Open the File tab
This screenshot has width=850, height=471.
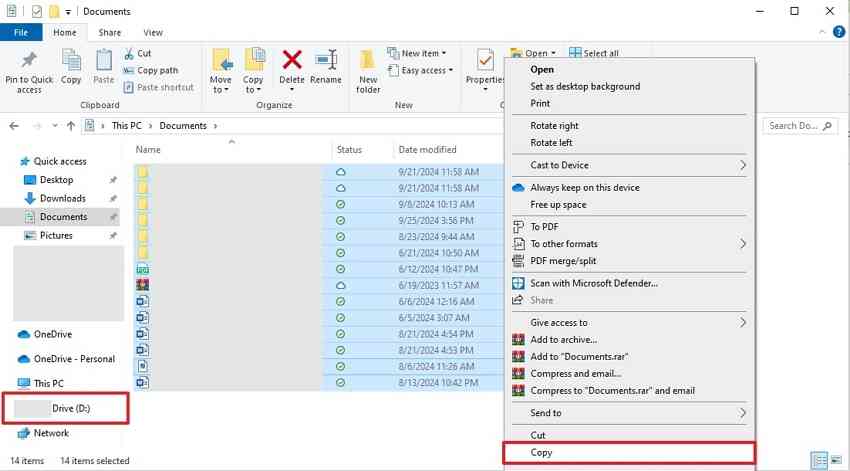(x=21, y=33)
